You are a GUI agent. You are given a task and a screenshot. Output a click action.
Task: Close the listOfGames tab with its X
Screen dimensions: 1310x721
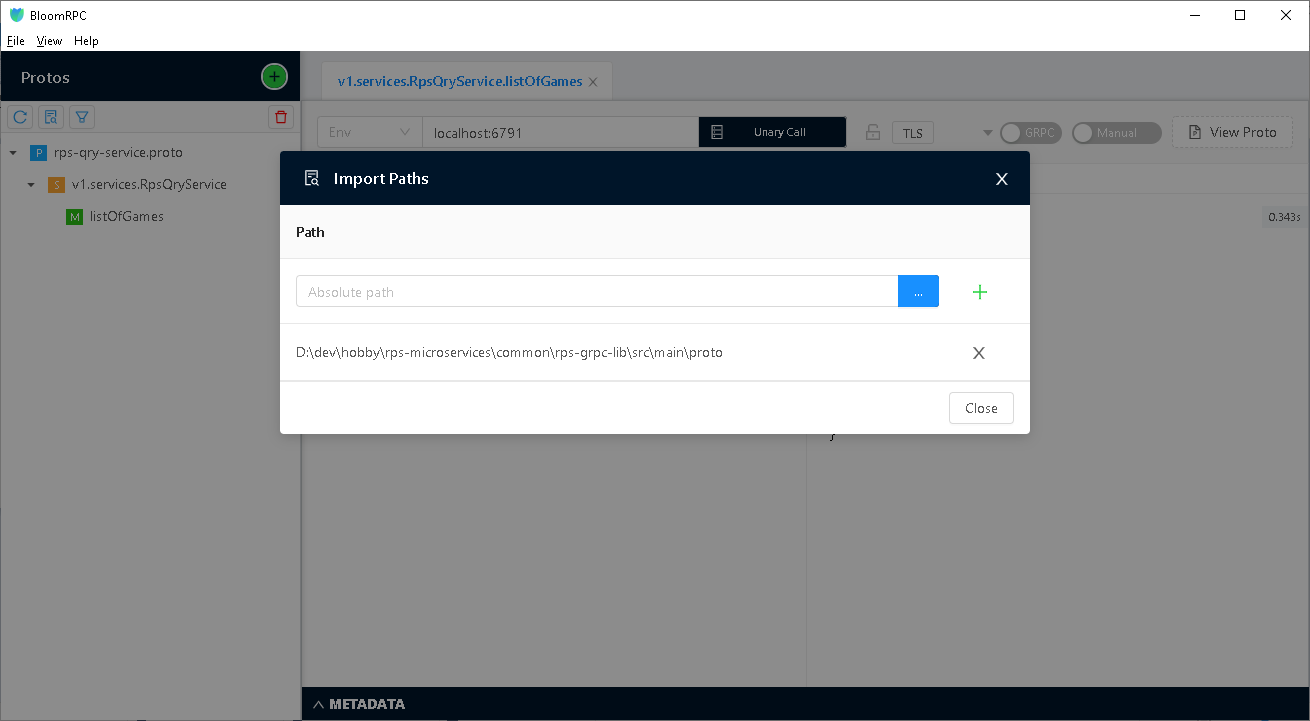coord(593,82)
